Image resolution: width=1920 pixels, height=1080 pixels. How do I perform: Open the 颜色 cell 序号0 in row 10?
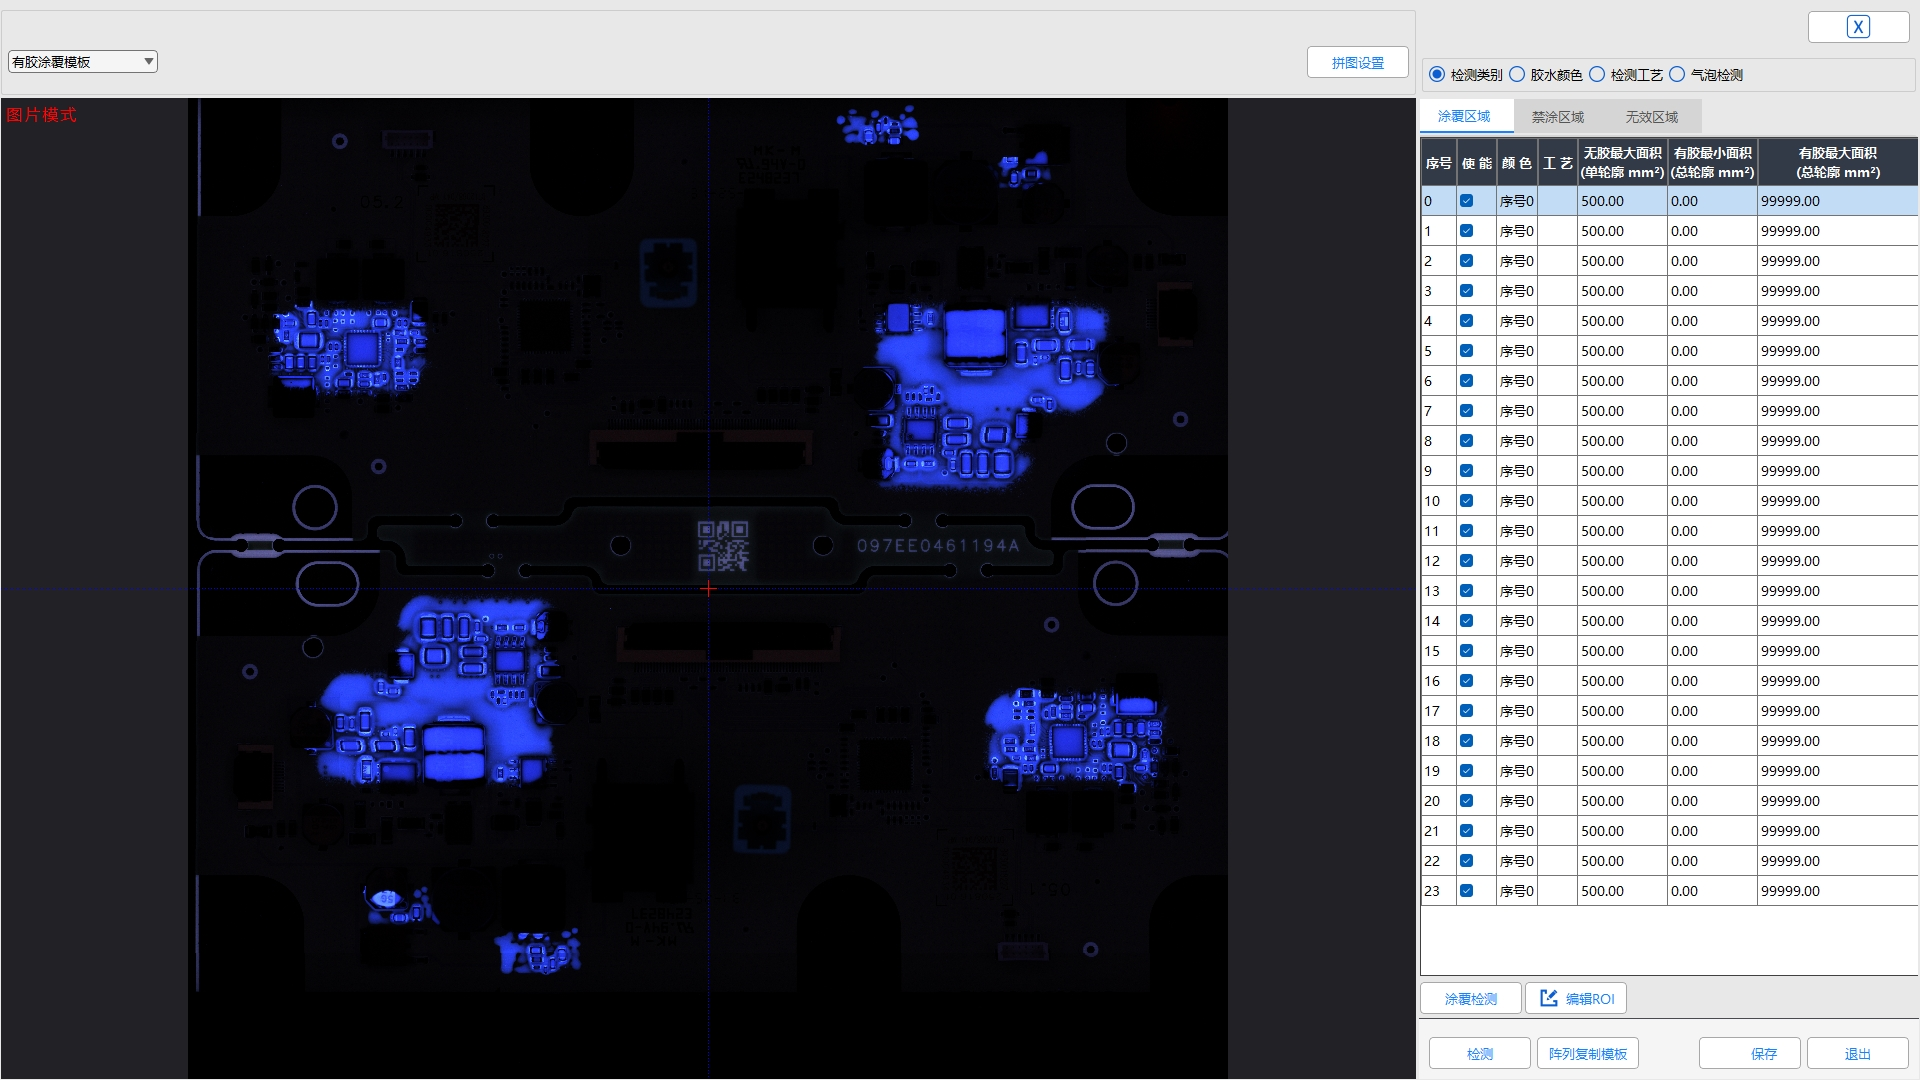click(1517, 501)
